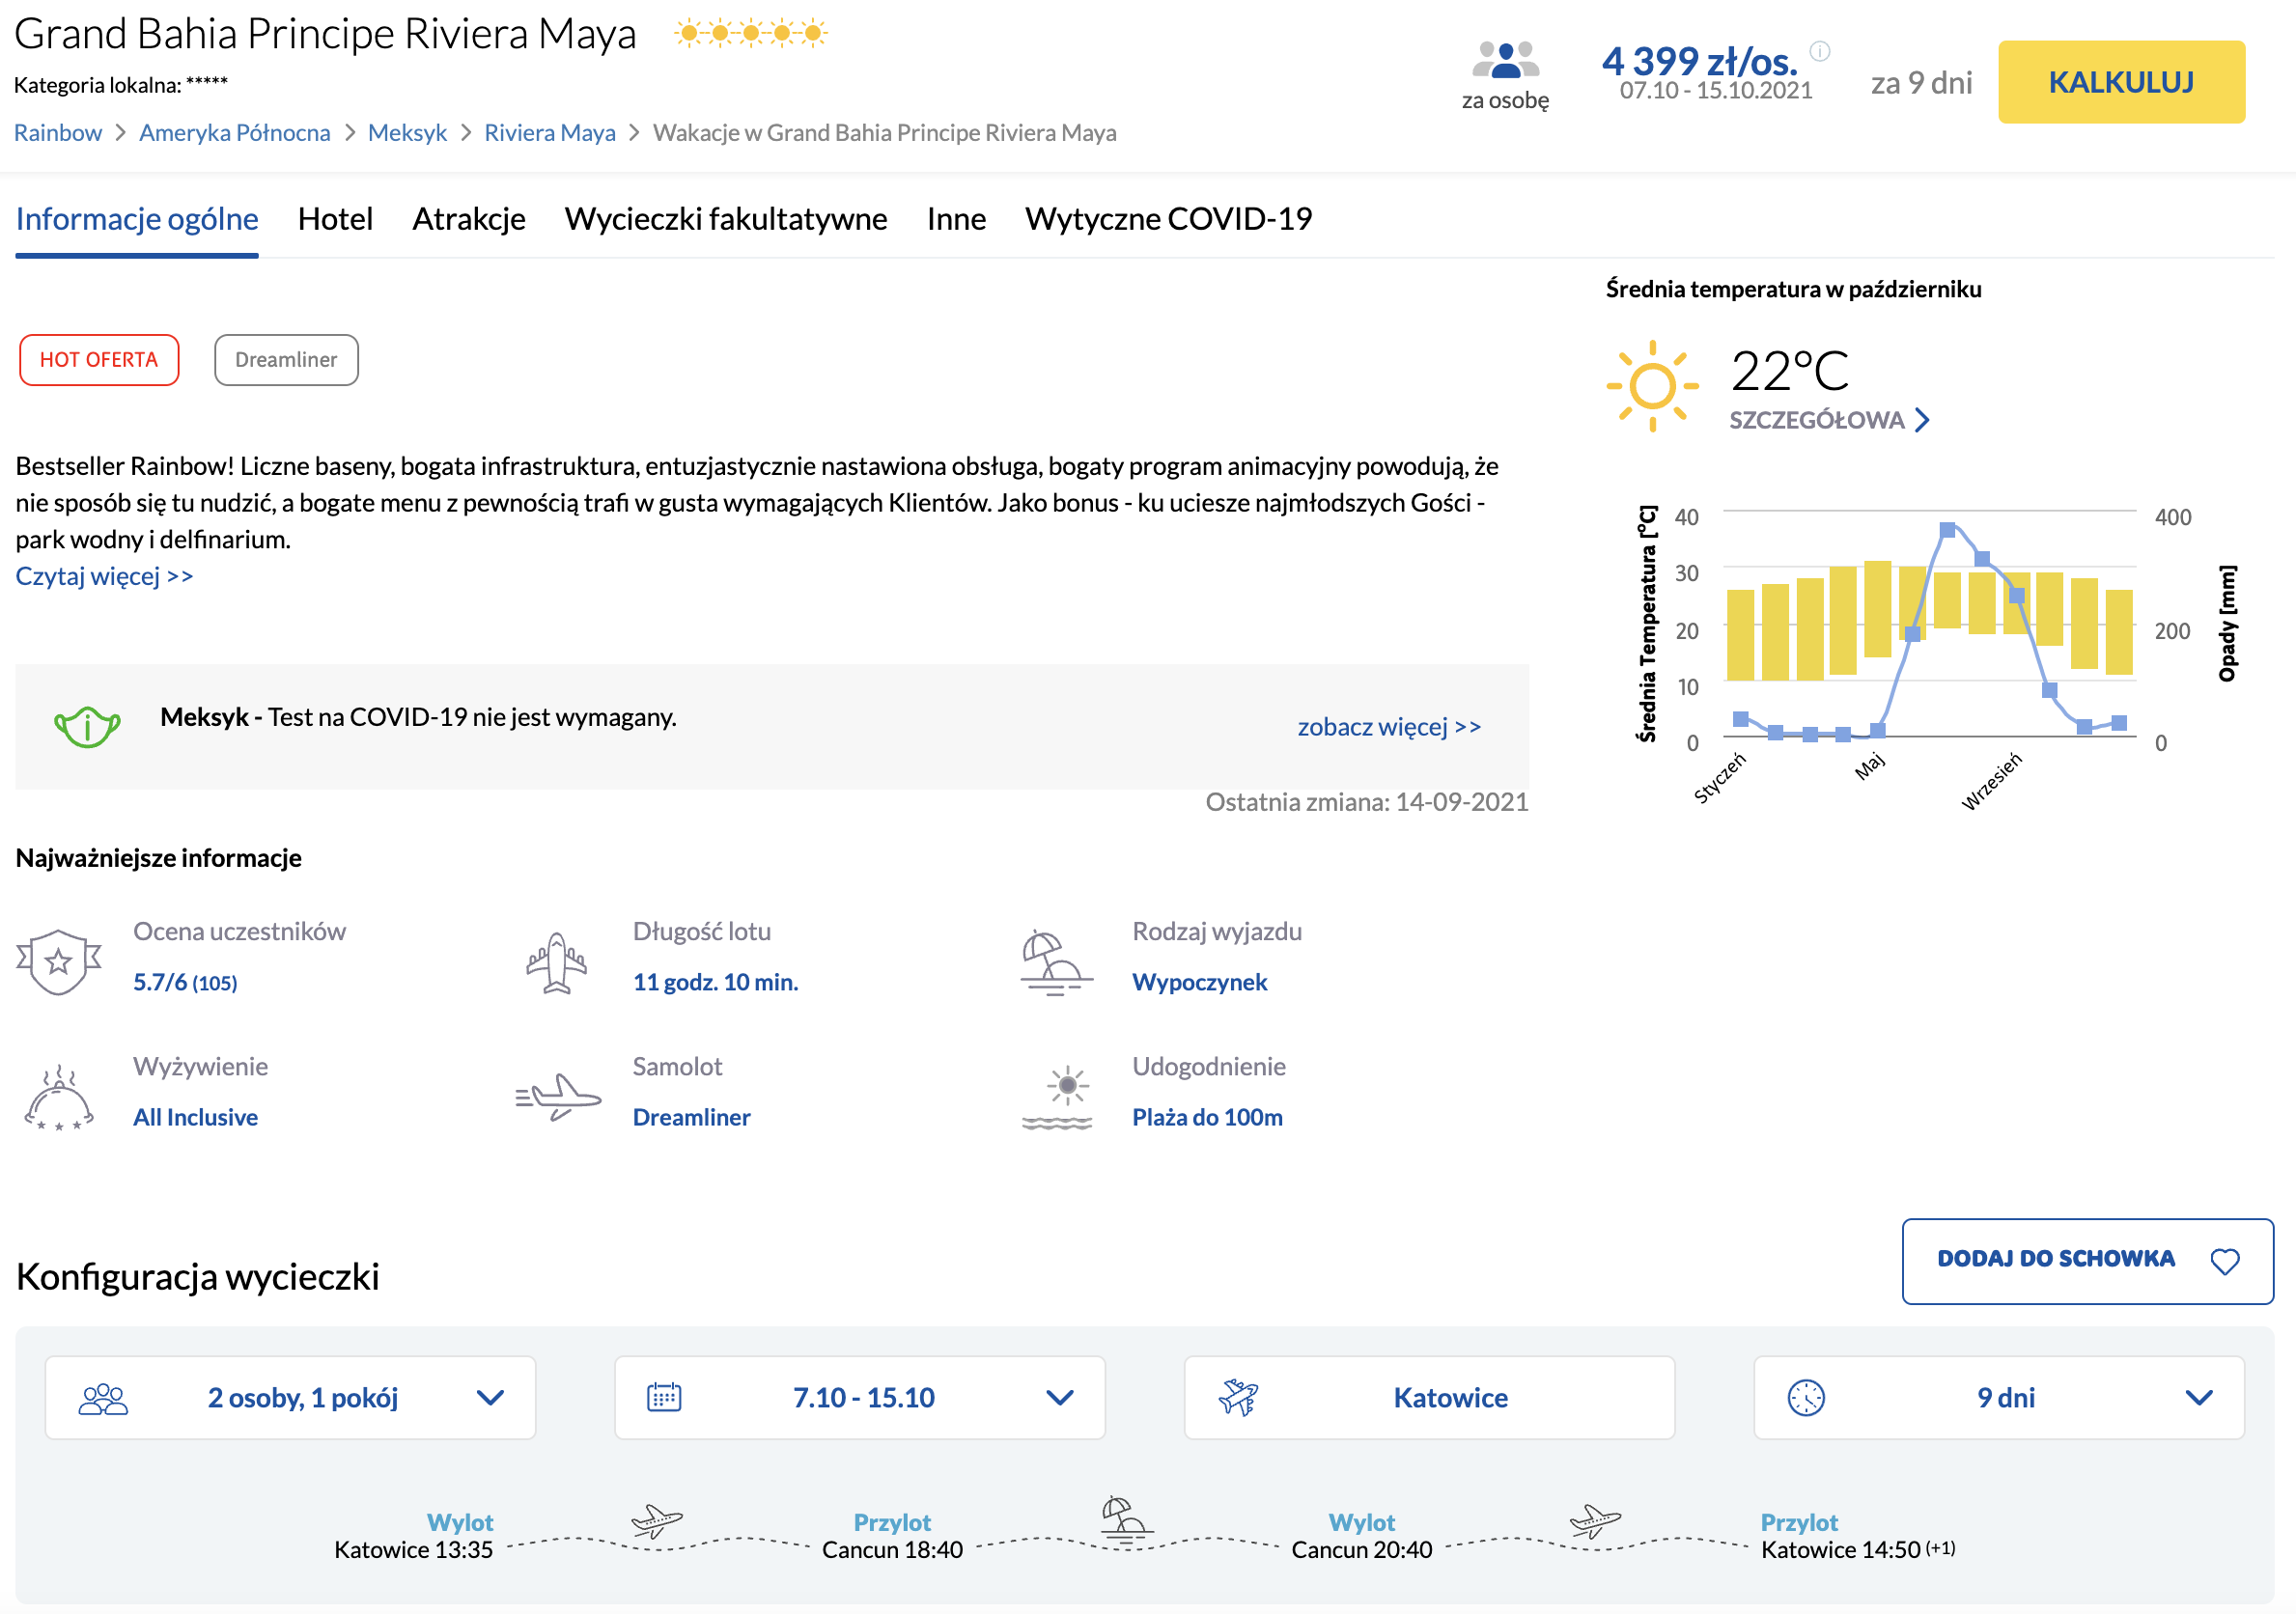This screenshot has height=1614, width=2296.
Task: Click the return flight plane icon
Action: 1595,1521
